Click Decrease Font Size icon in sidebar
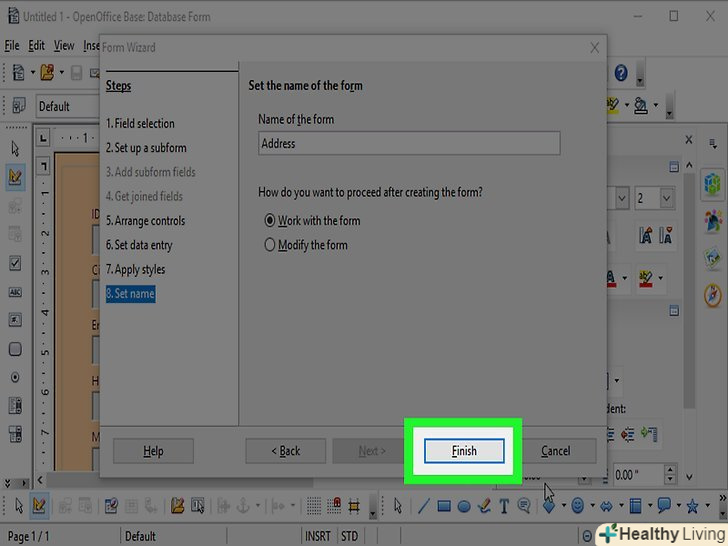This screenshot has width=728, height=546. [666, 235]
